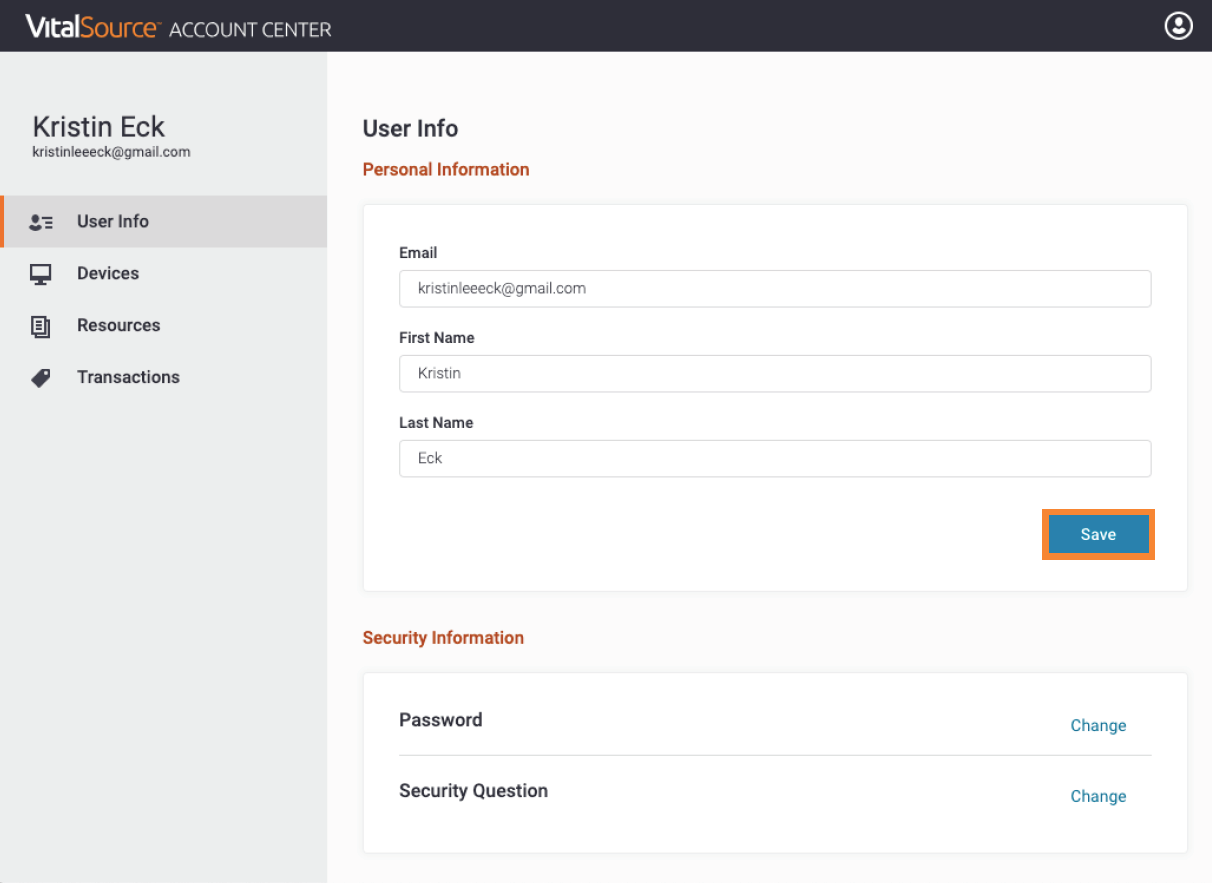Click the User Info person-list icon

[x=41, y=222]
